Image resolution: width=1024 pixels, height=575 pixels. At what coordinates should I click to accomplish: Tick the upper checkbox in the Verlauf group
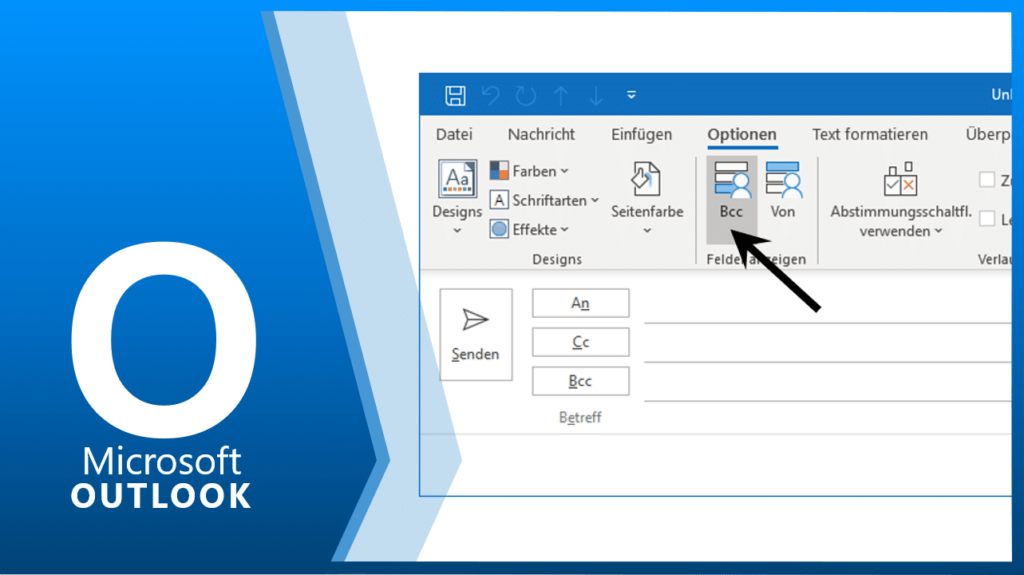pos(987,180)
